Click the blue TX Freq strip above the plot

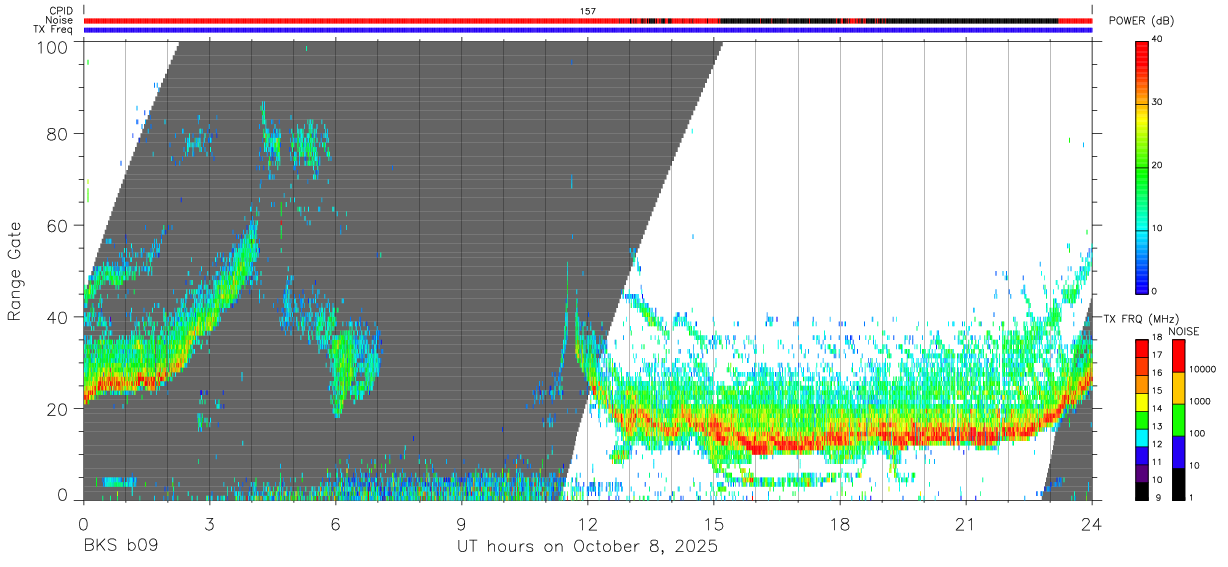[x=588, y=30]
